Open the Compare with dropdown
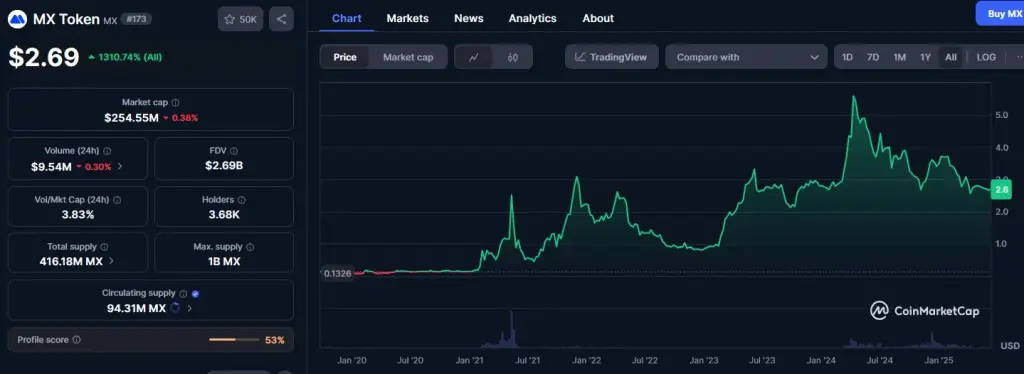Screen dimensions: 1024x374 746,57
